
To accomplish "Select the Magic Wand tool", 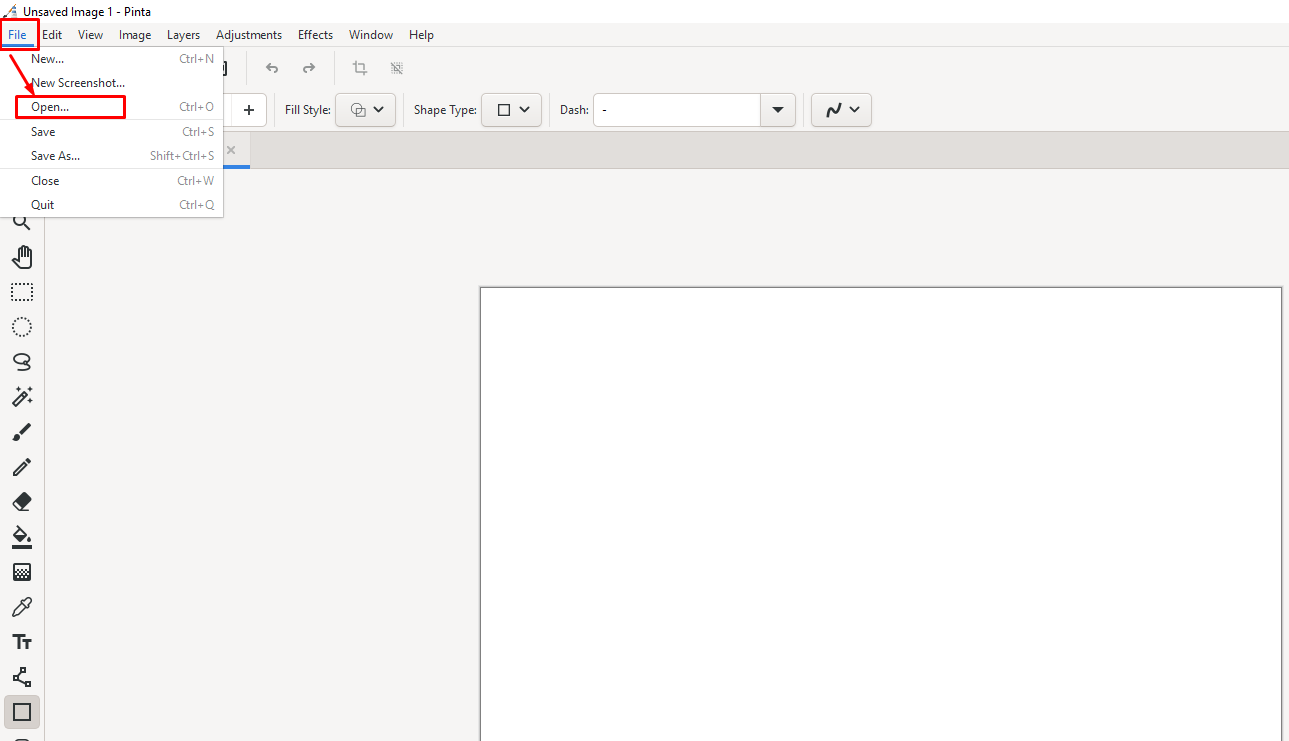I will tap(22, 397).
